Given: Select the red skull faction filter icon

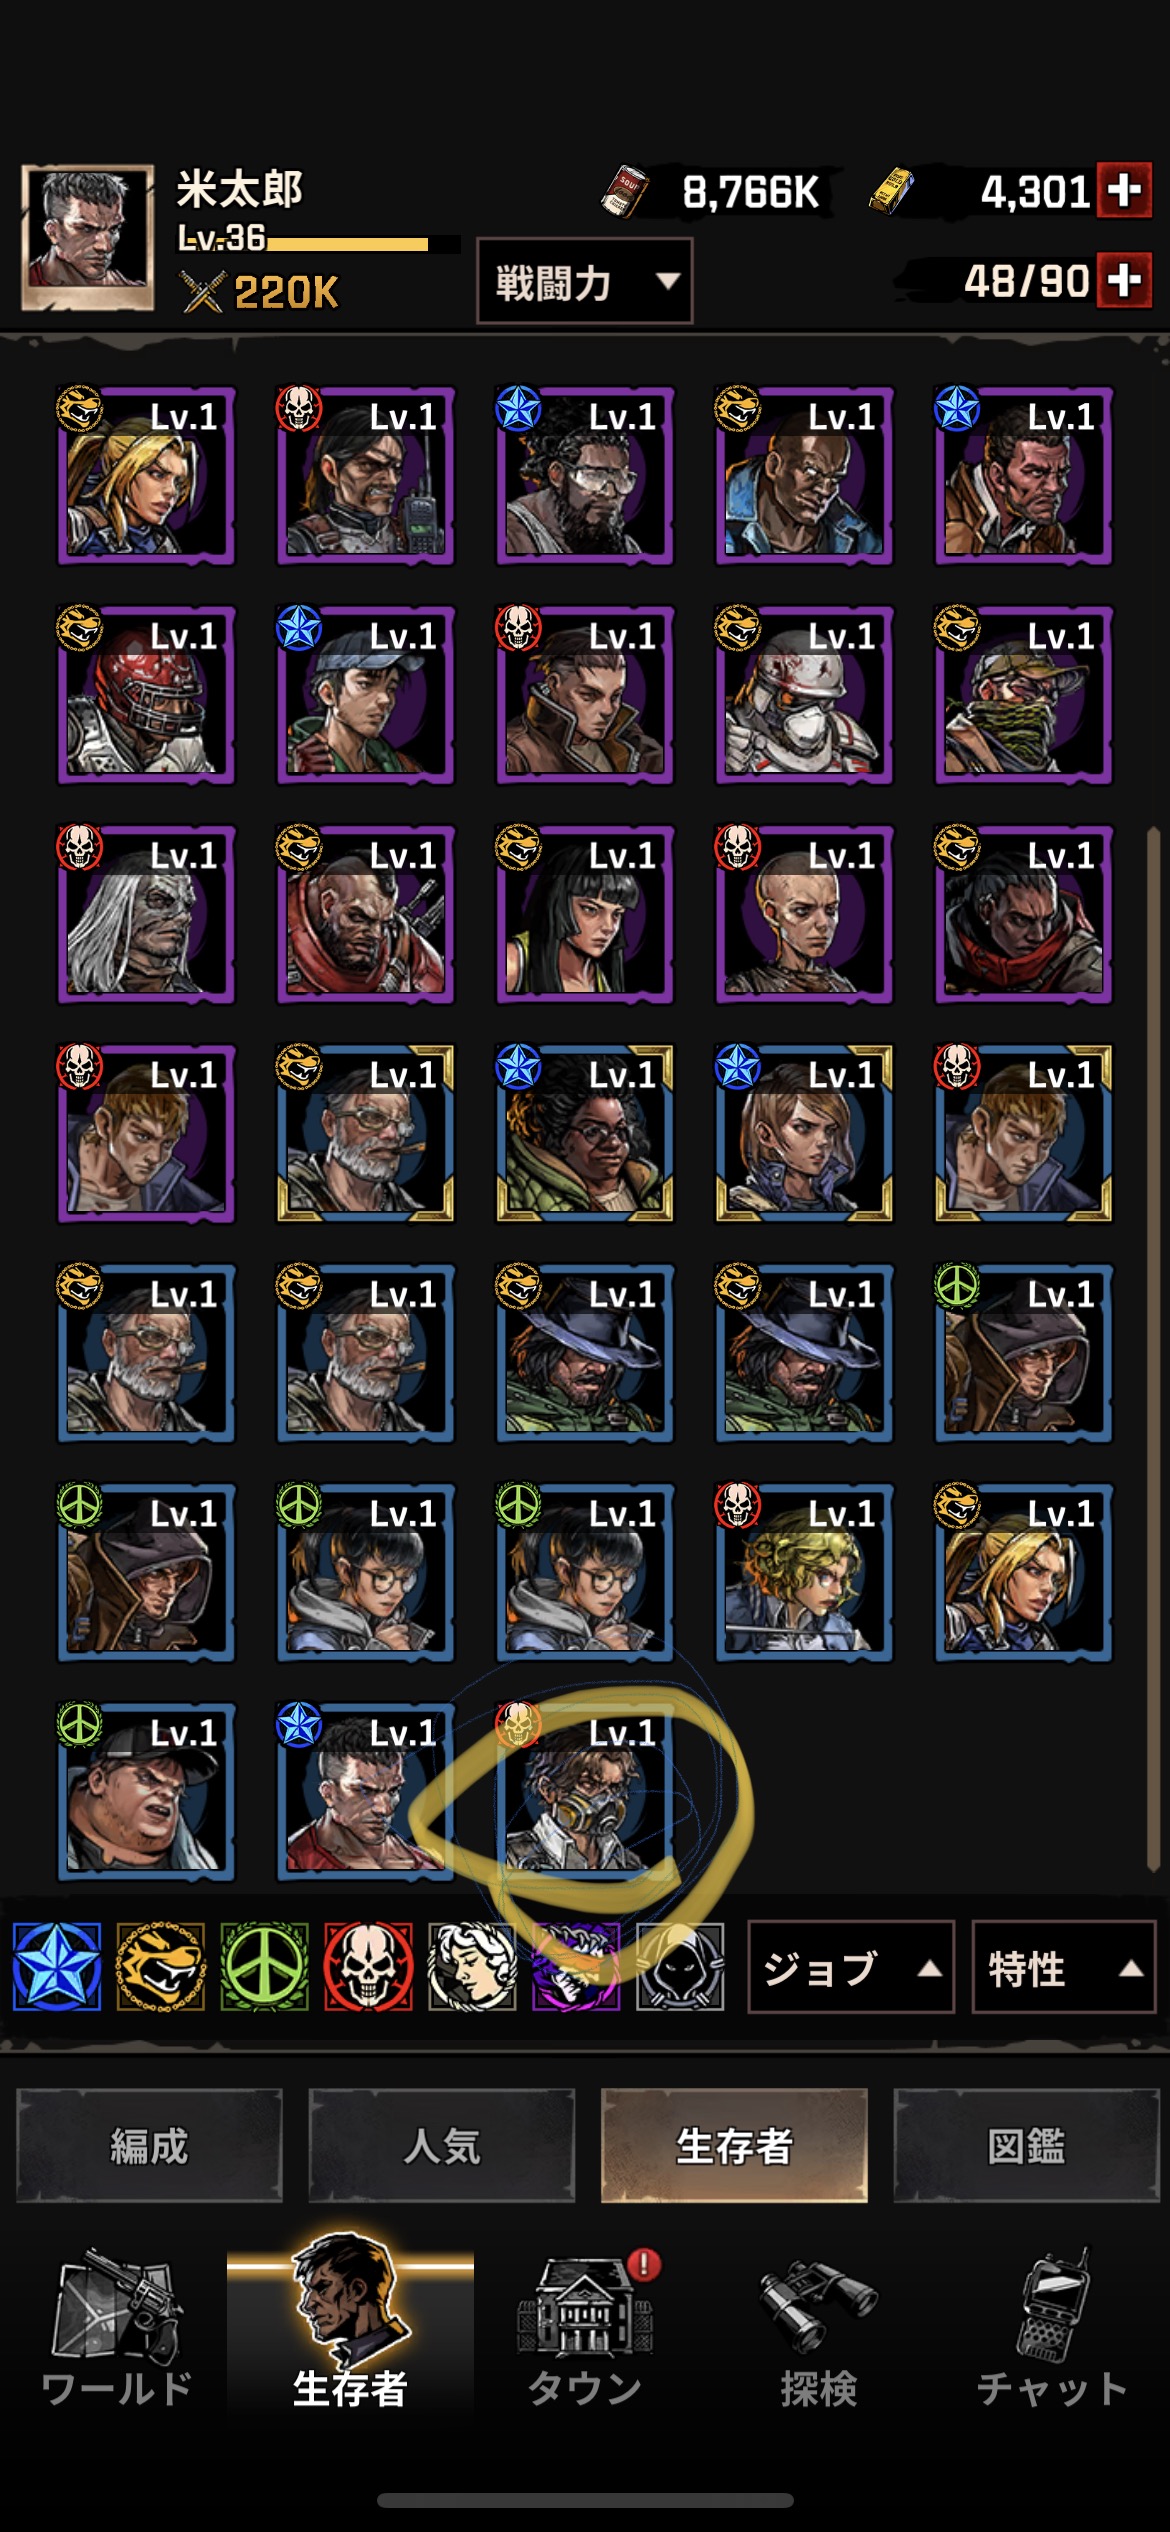Looking at the screenshot, I should tap(369, 1966).
